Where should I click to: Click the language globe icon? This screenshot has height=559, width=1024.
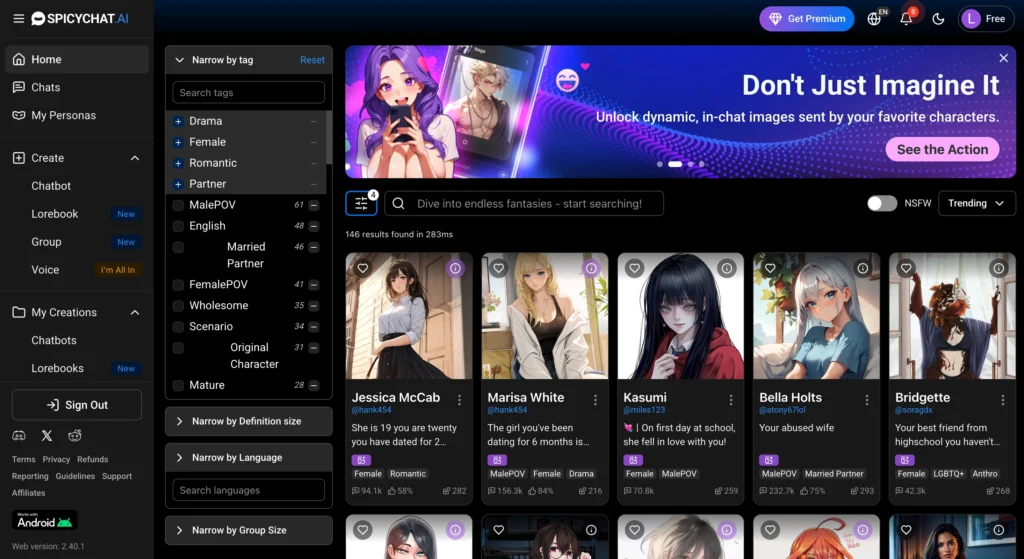pos(874,19)
